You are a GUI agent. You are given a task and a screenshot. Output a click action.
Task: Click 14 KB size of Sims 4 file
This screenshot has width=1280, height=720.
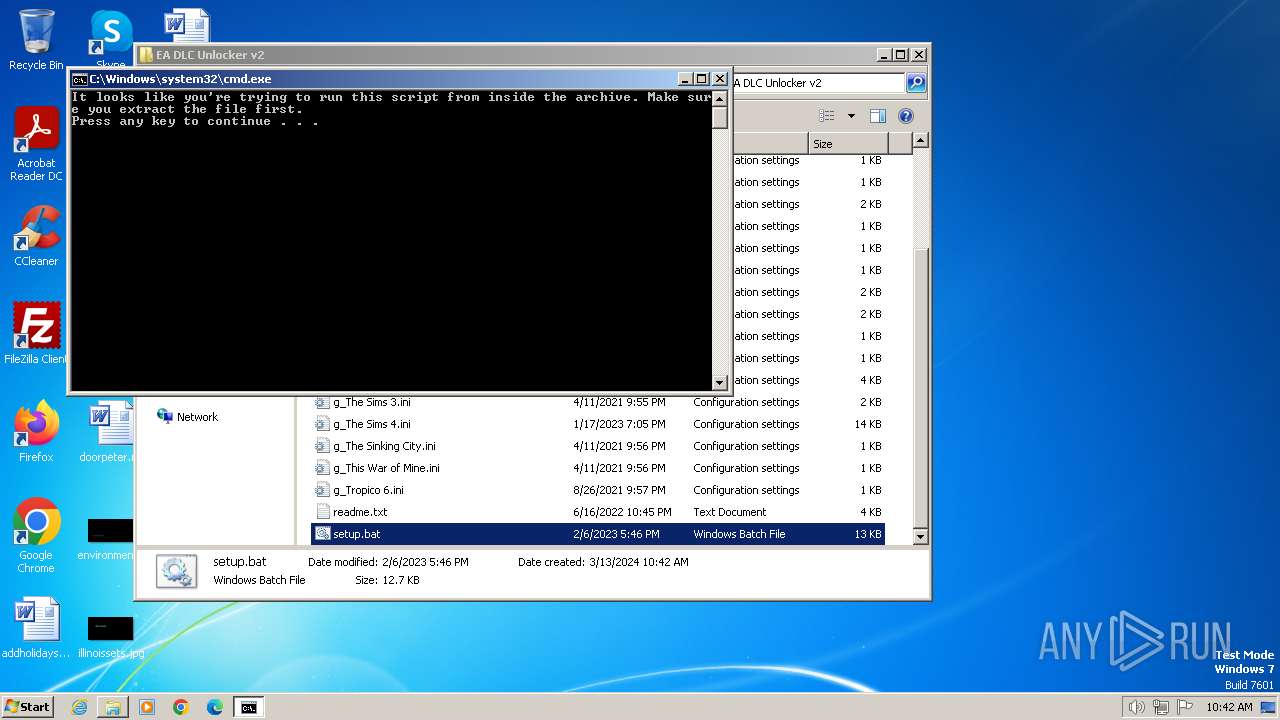coord(867,424)
